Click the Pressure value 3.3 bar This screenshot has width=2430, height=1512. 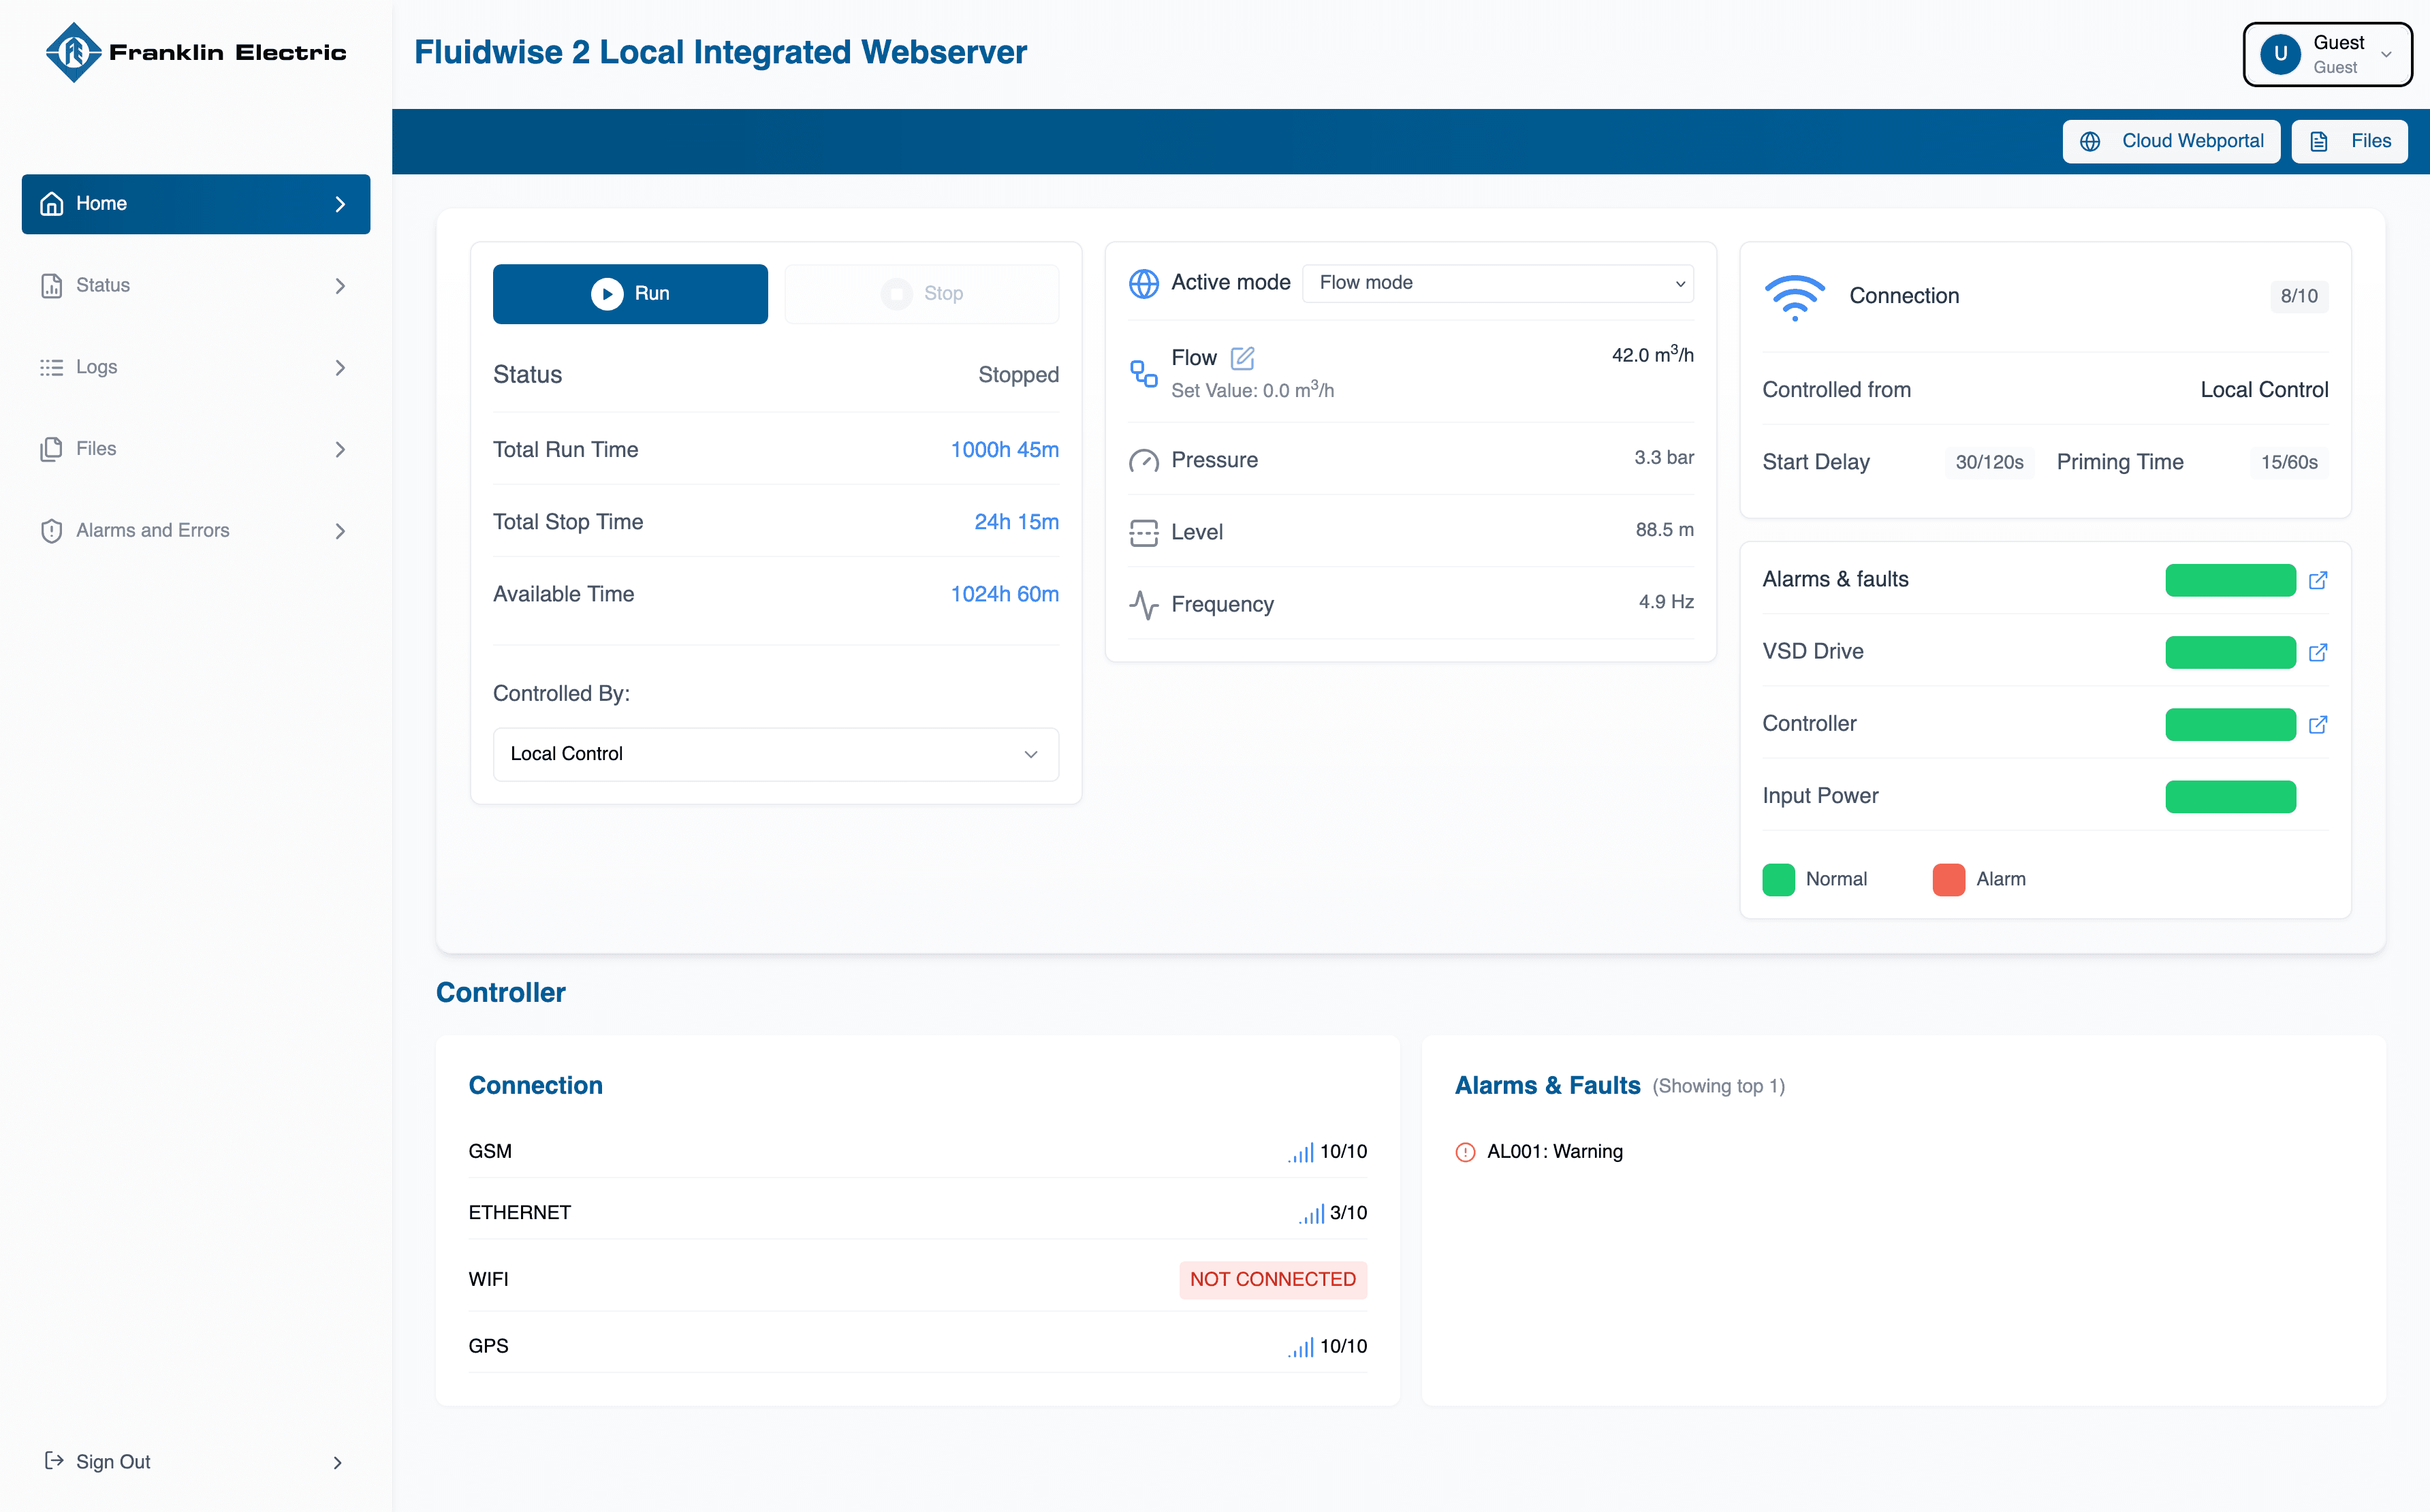1664,458
